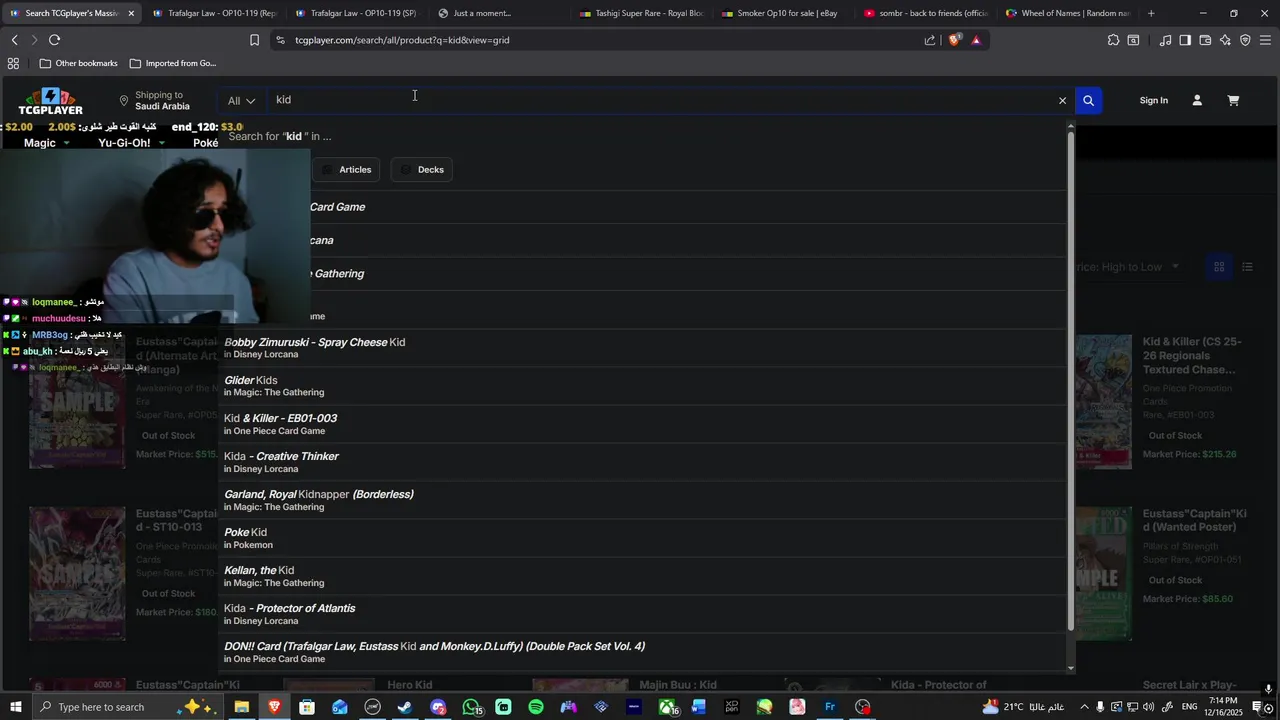Click the account profile icon
1280x720 pixels.
[1197, 100]
